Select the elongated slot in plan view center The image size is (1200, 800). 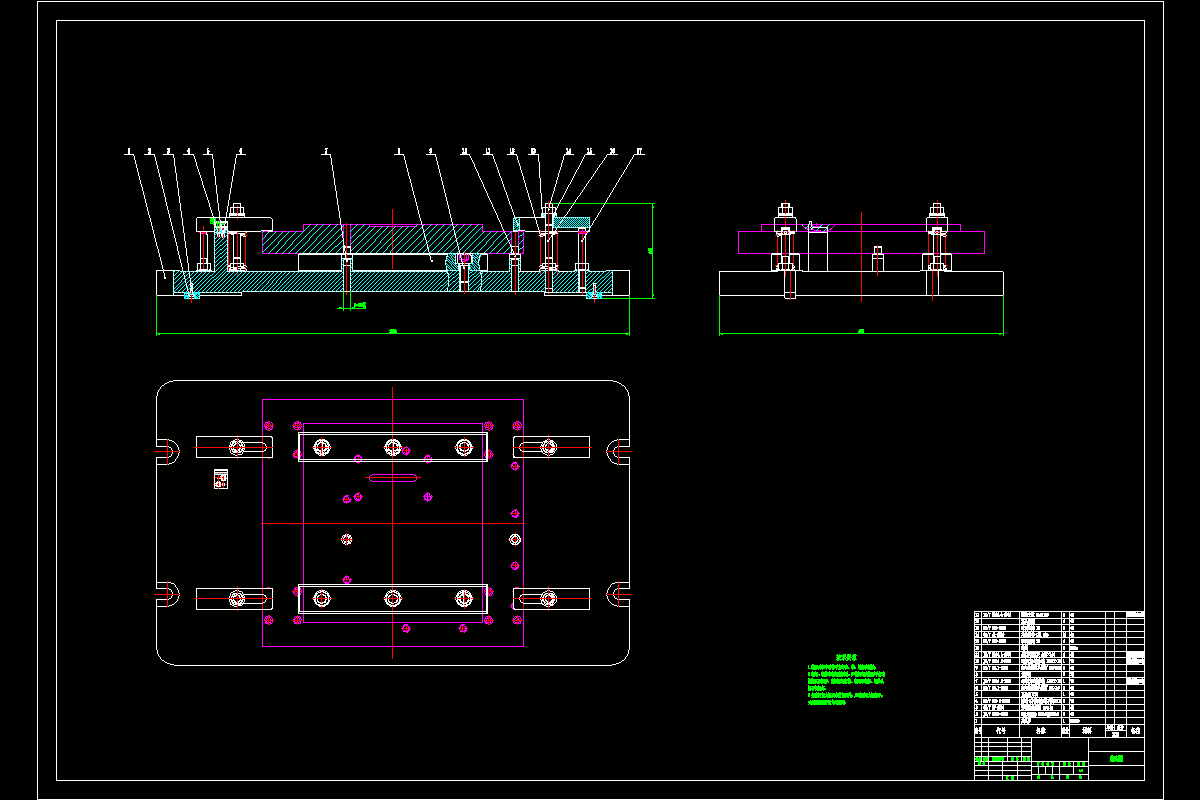click(392, 478)
